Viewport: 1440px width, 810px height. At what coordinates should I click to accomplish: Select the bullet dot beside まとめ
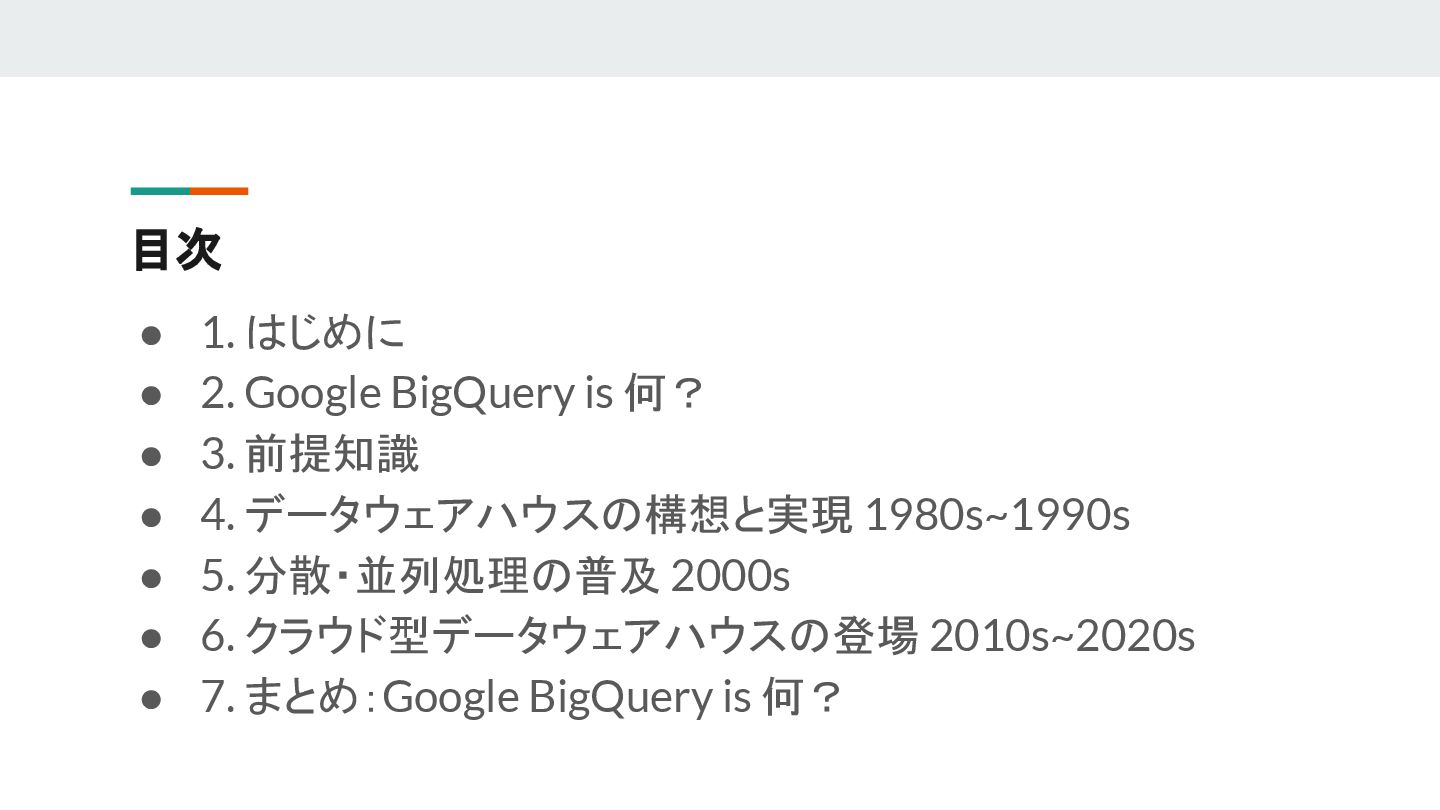[151, 699]
